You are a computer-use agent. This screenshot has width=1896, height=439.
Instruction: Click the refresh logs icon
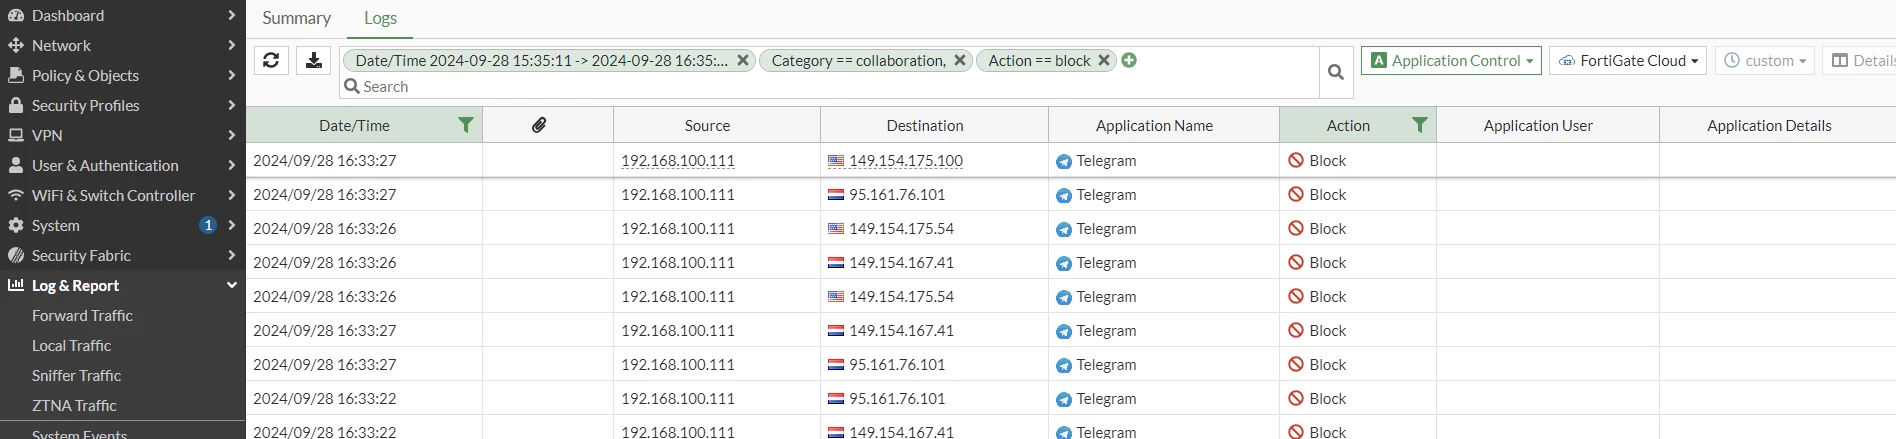[x=271, y=60]
